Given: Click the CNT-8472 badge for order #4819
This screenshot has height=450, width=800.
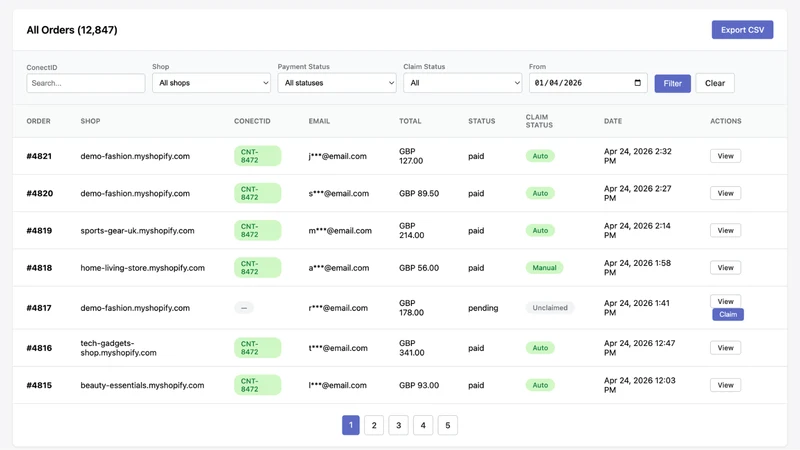Looking at the screenshot, I should pyautogui.click(x=257, y=231).
